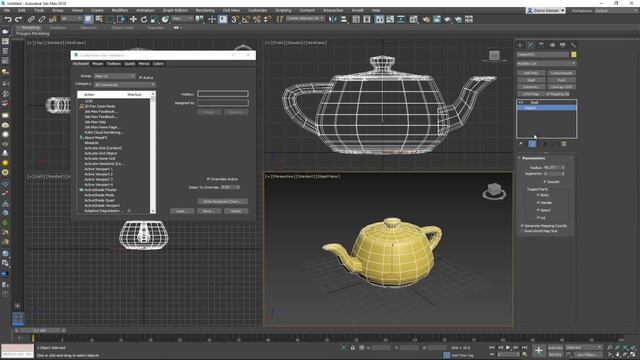Click the Load button in Customize dialog
Viewport: 640px width, 360px height.
(x=182, y=211)
